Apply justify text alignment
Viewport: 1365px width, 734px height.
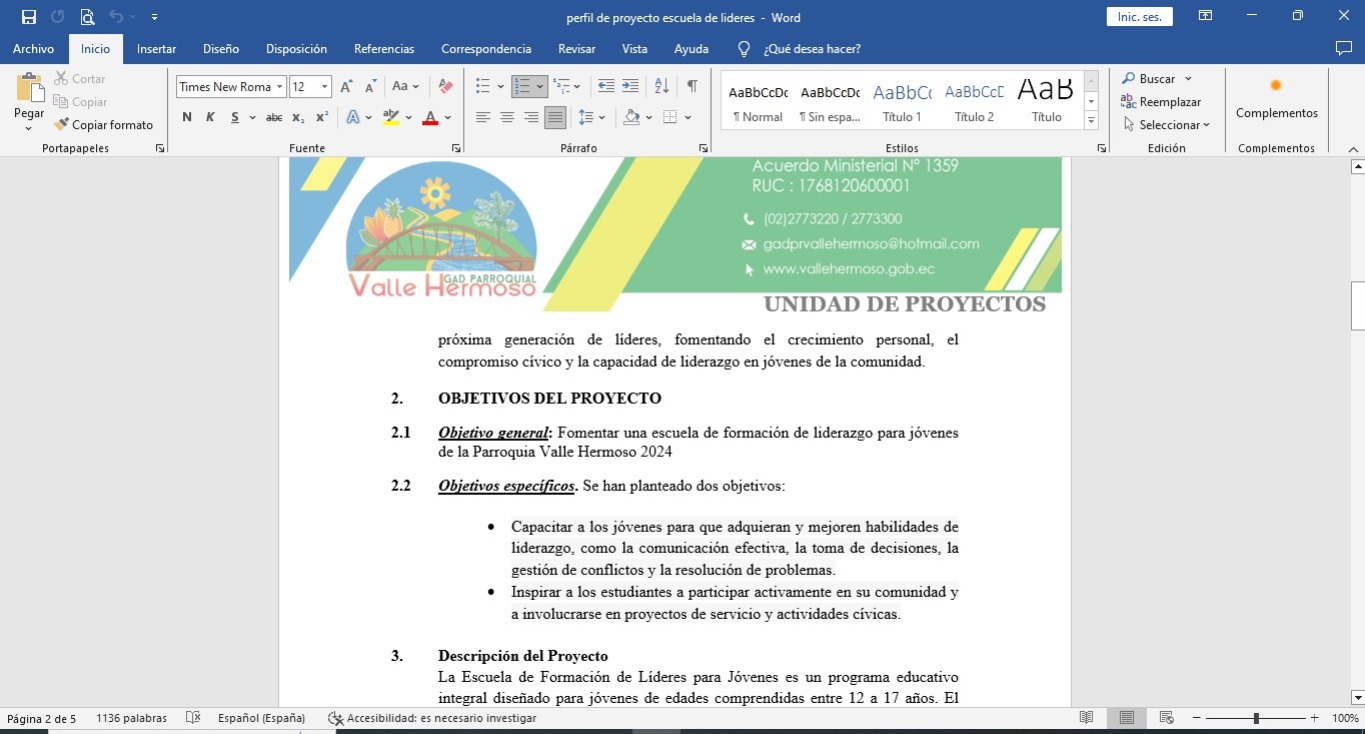click(555, 117)
